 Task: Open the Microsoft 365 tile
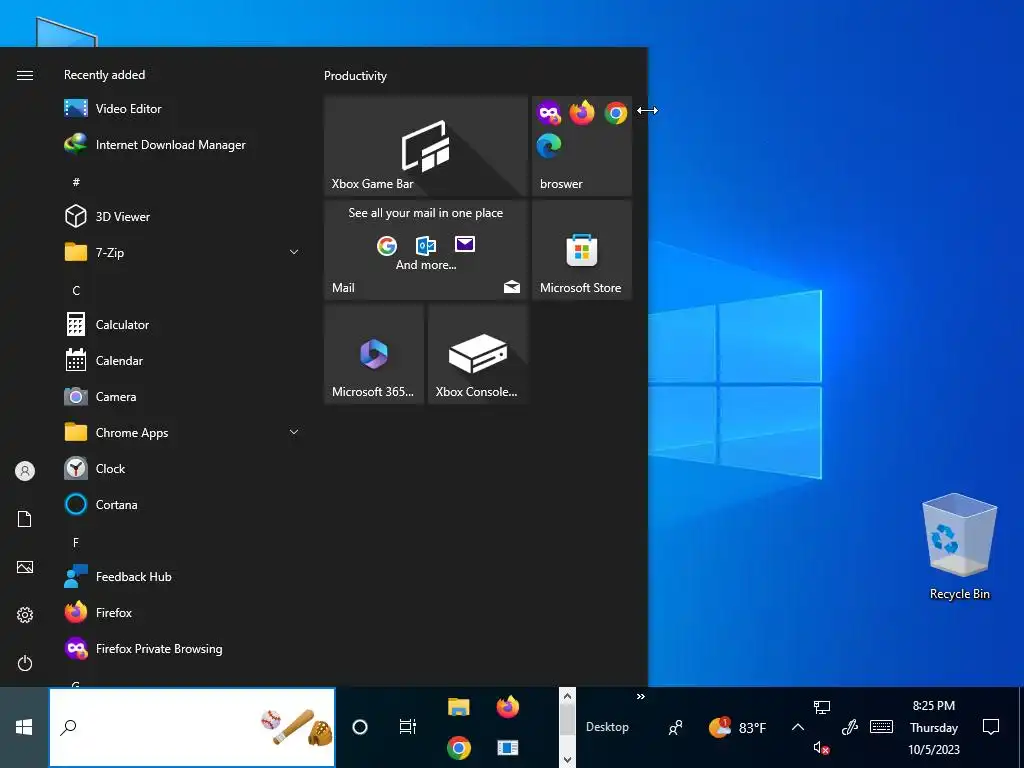tap(374, 354)
